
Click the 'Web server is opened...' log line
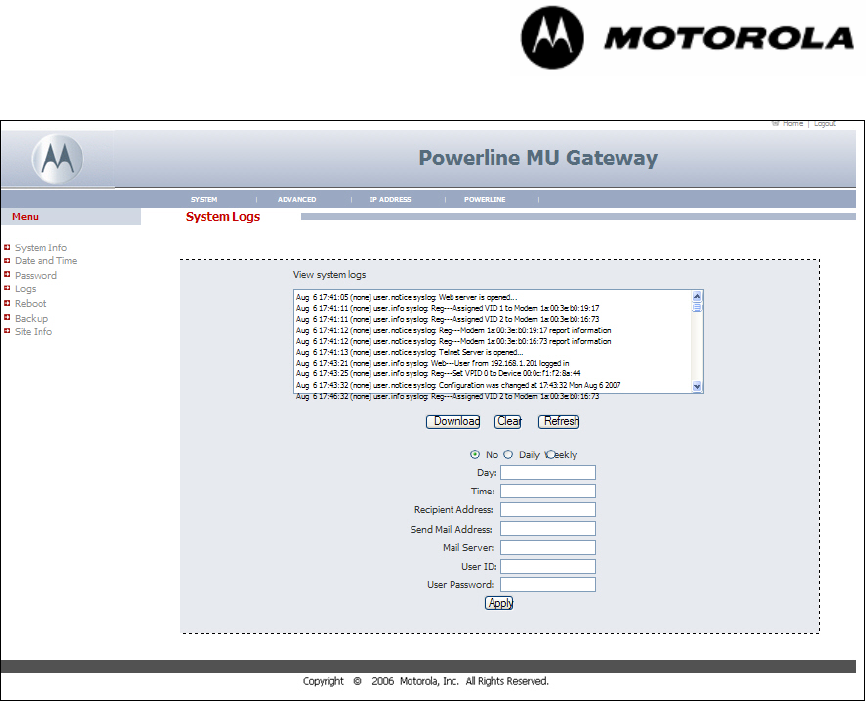406,297
